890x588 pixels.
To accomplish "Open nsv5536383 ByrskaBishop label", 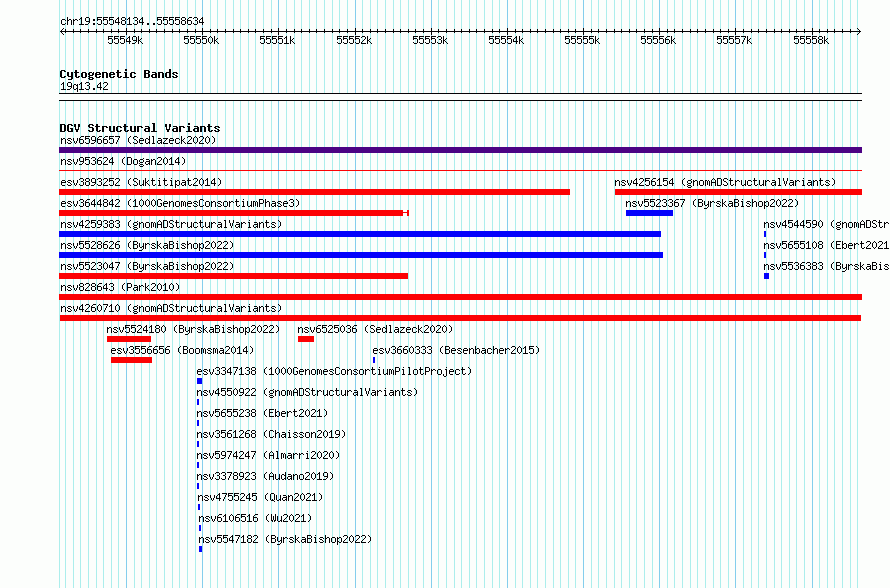I will 826,266.
